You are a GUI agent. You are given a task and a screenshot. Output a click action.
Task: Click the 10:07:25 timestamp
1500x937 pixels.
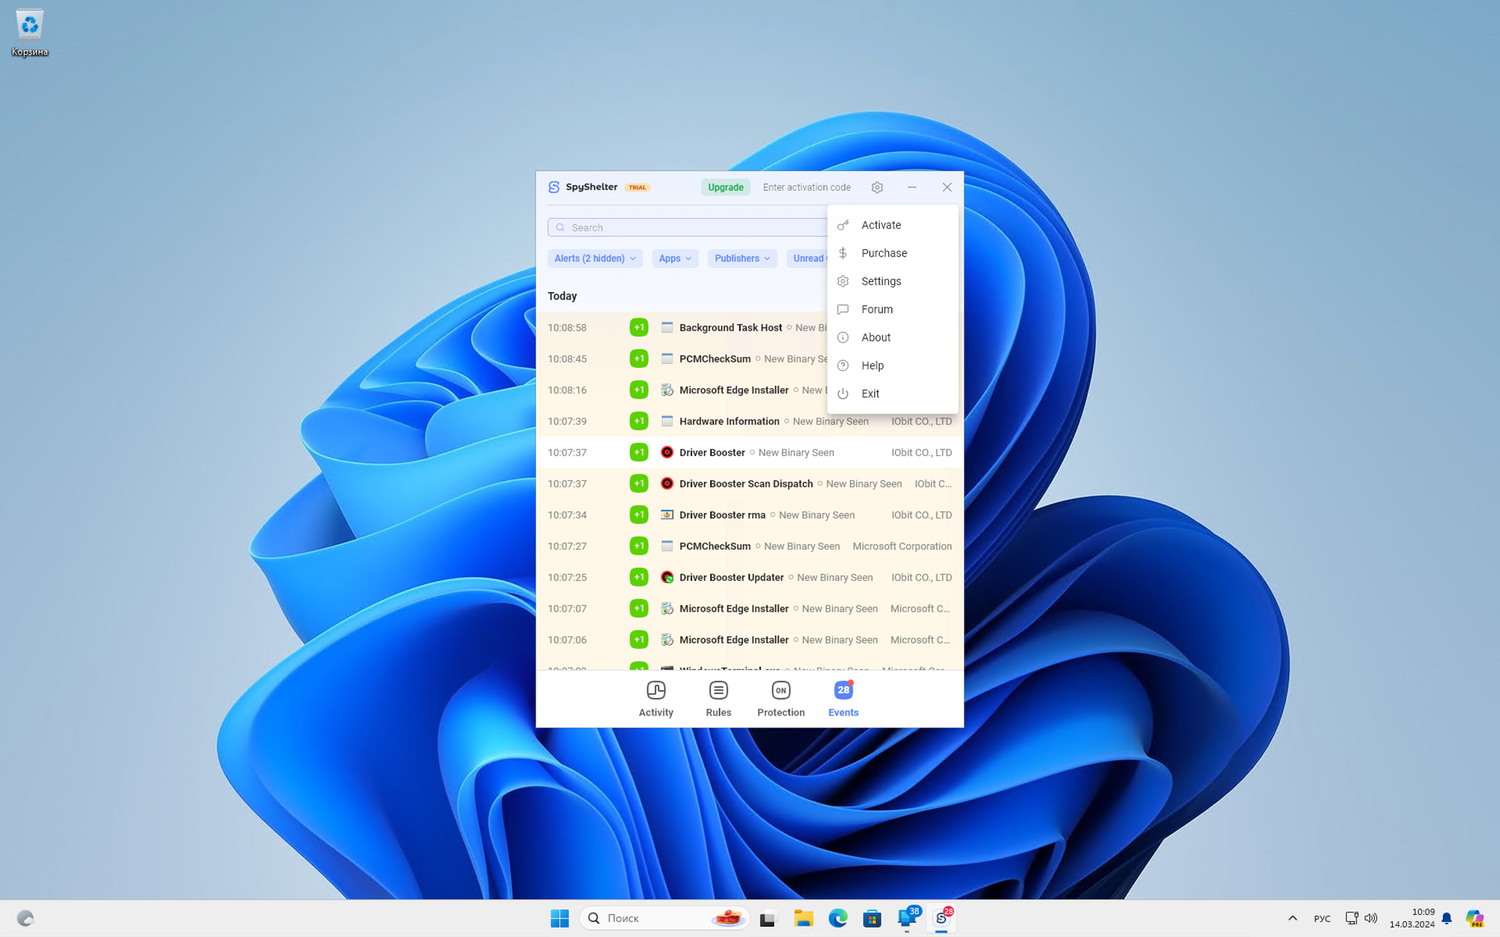[x=567, y=577]
